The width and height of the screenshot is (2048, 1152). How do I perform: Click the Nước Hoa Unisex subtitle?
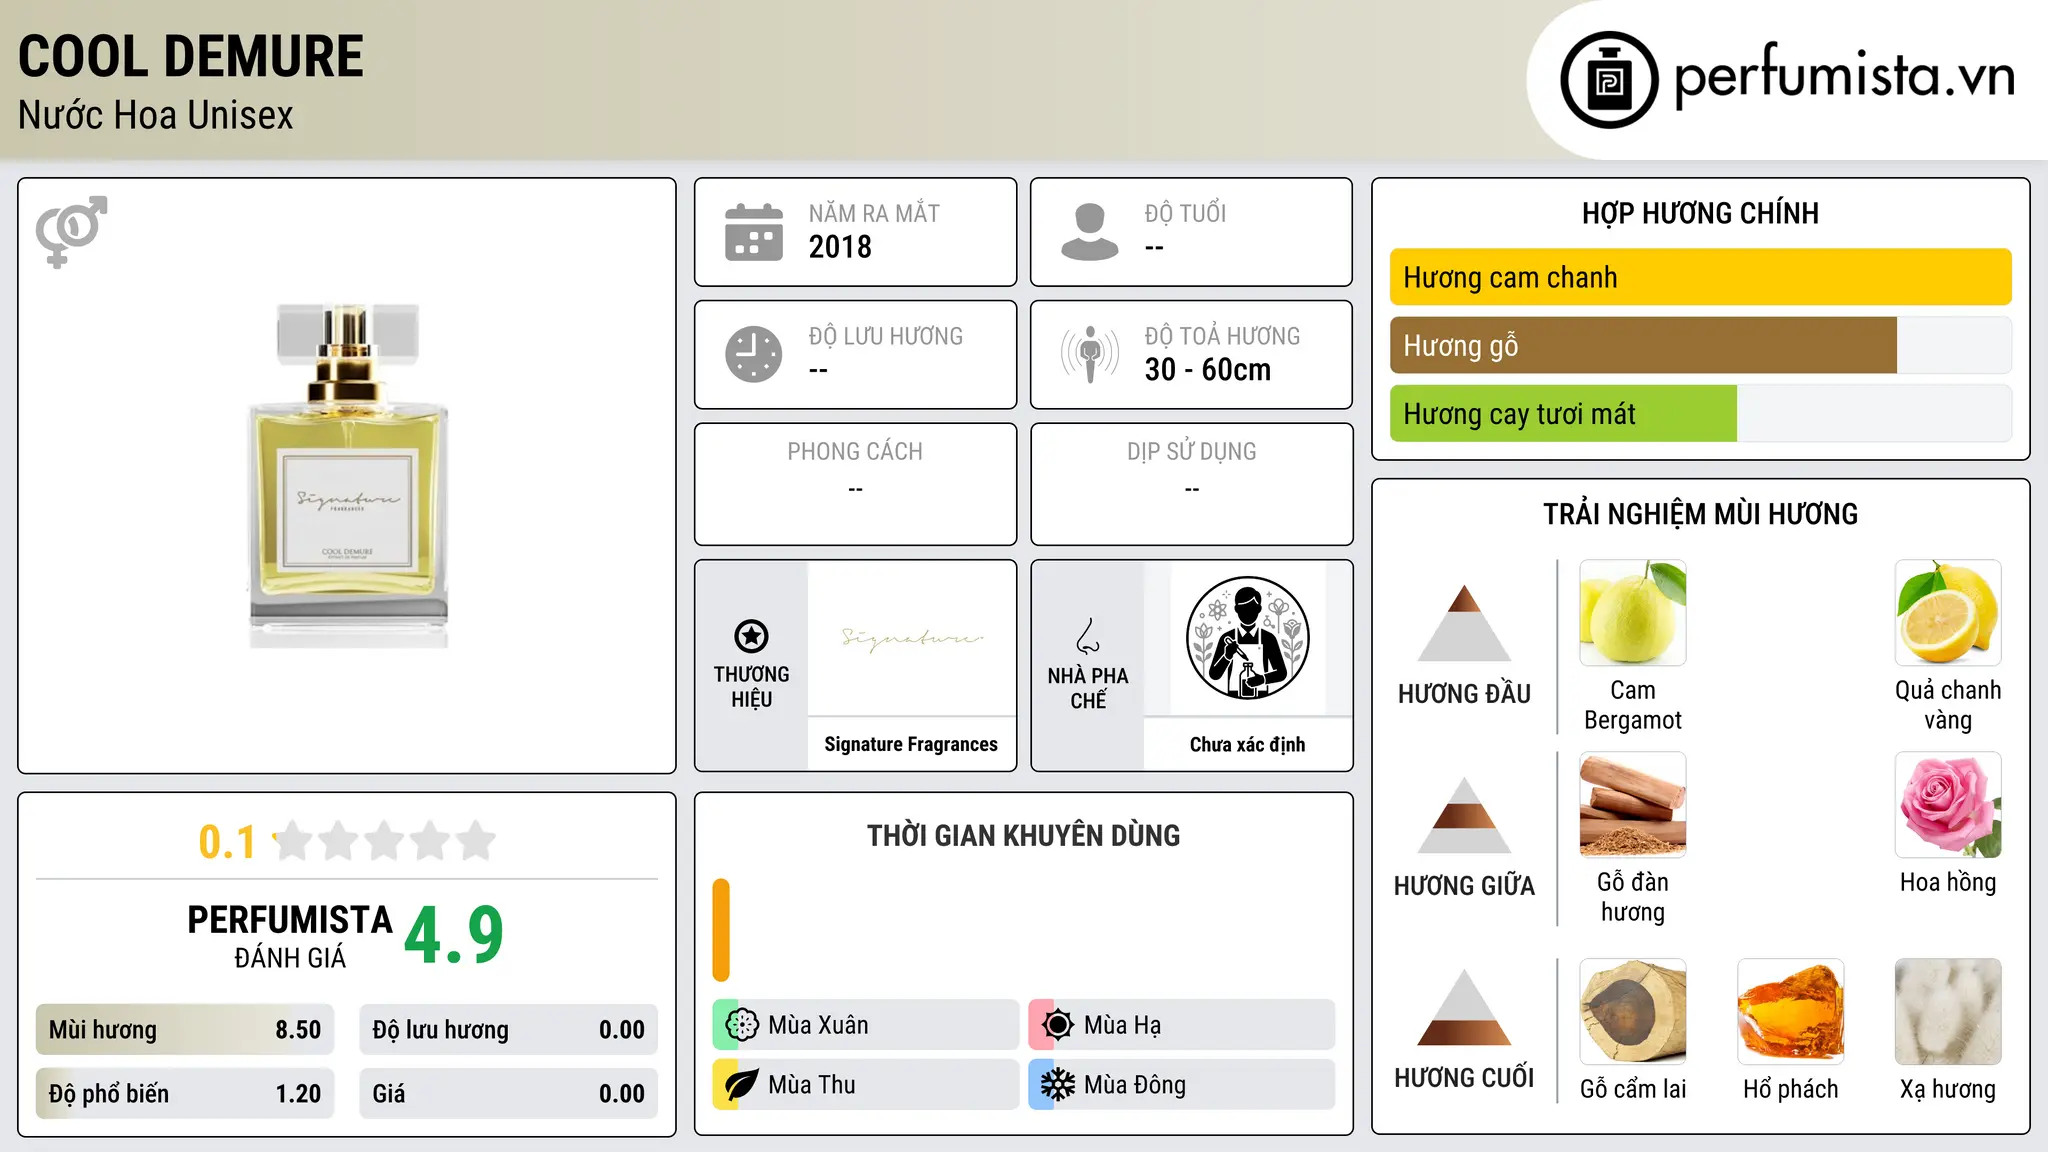coord(156,115)
